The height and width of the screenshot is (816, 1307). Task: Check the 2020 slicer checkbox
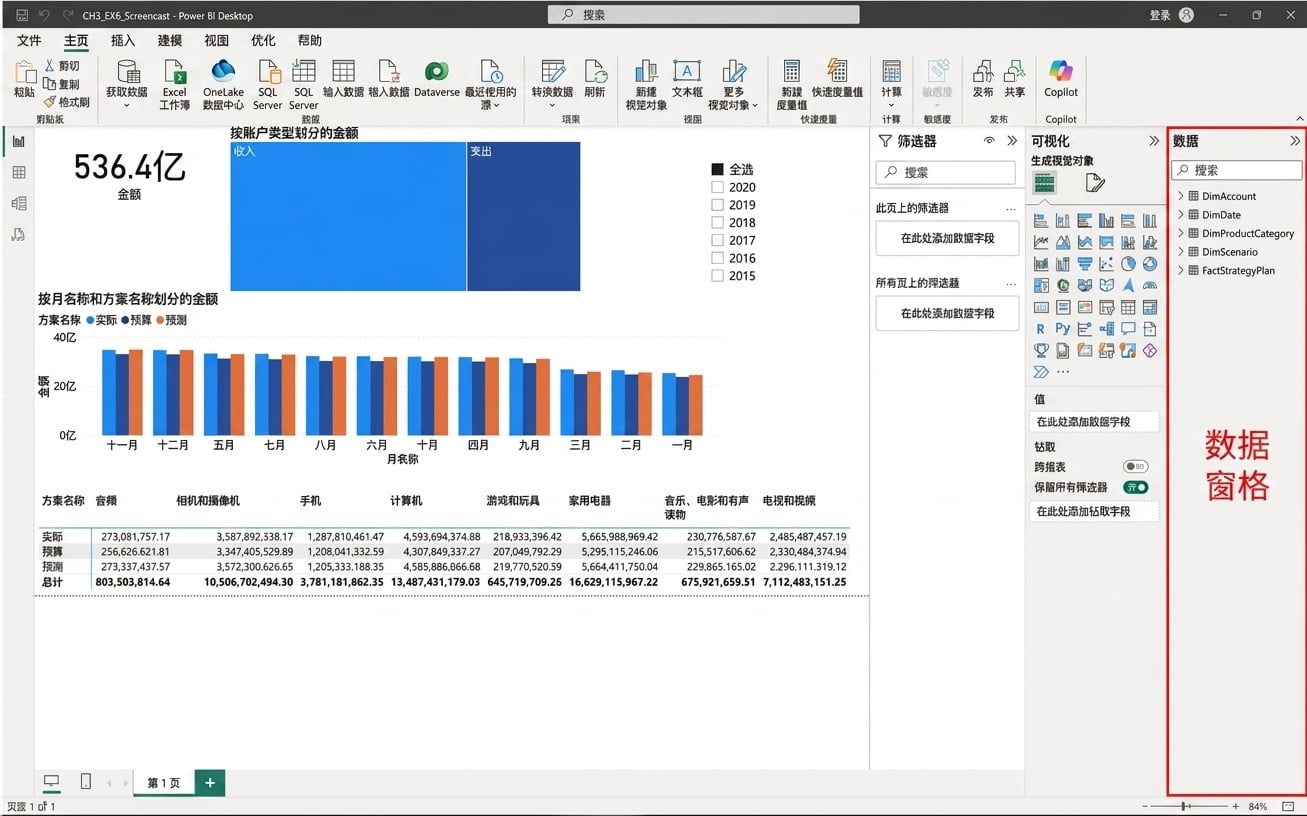tap(717, 187)
